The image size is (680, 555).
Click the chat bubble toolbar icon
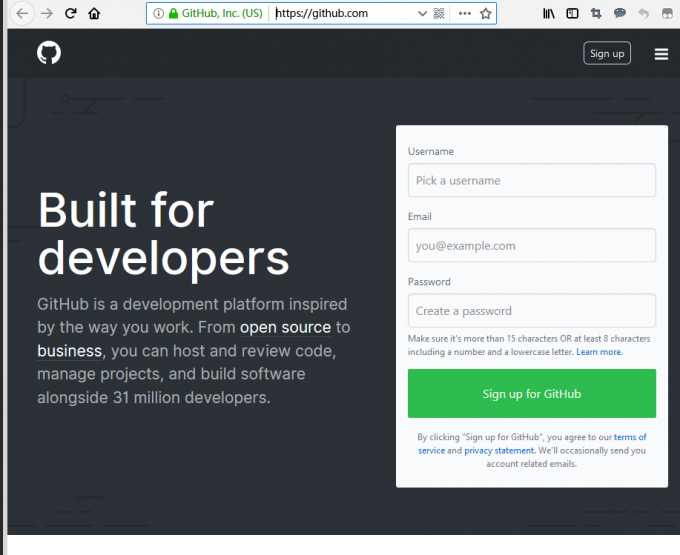(x=620, y=13)
